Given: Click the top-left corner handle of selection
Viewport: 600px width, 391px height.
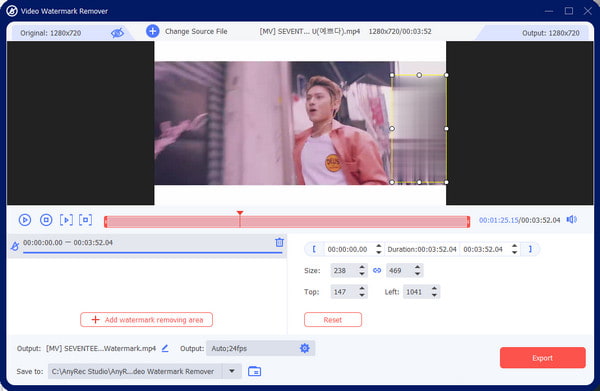Looking at the screenshot, I should point(392,75).
